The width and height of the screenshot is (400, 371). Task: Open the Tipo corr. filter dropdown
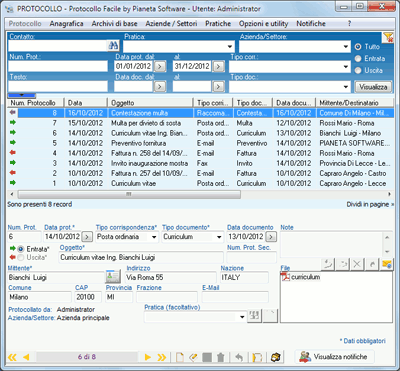(x=346, y=67)
